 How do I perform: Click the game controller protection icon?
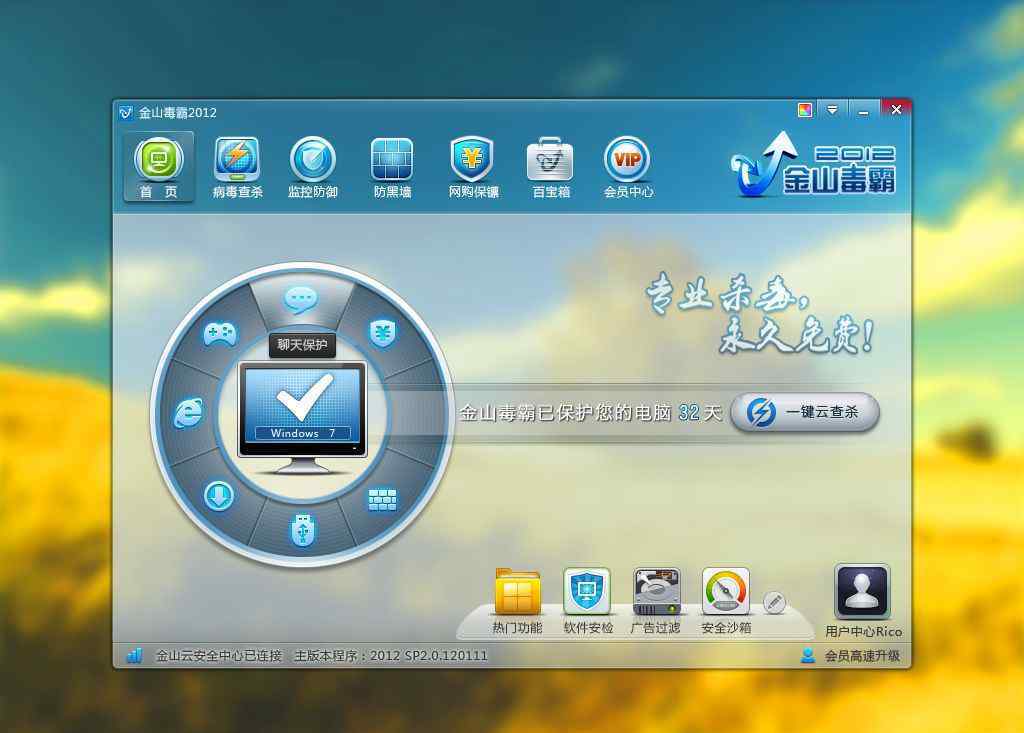[220, 334]
